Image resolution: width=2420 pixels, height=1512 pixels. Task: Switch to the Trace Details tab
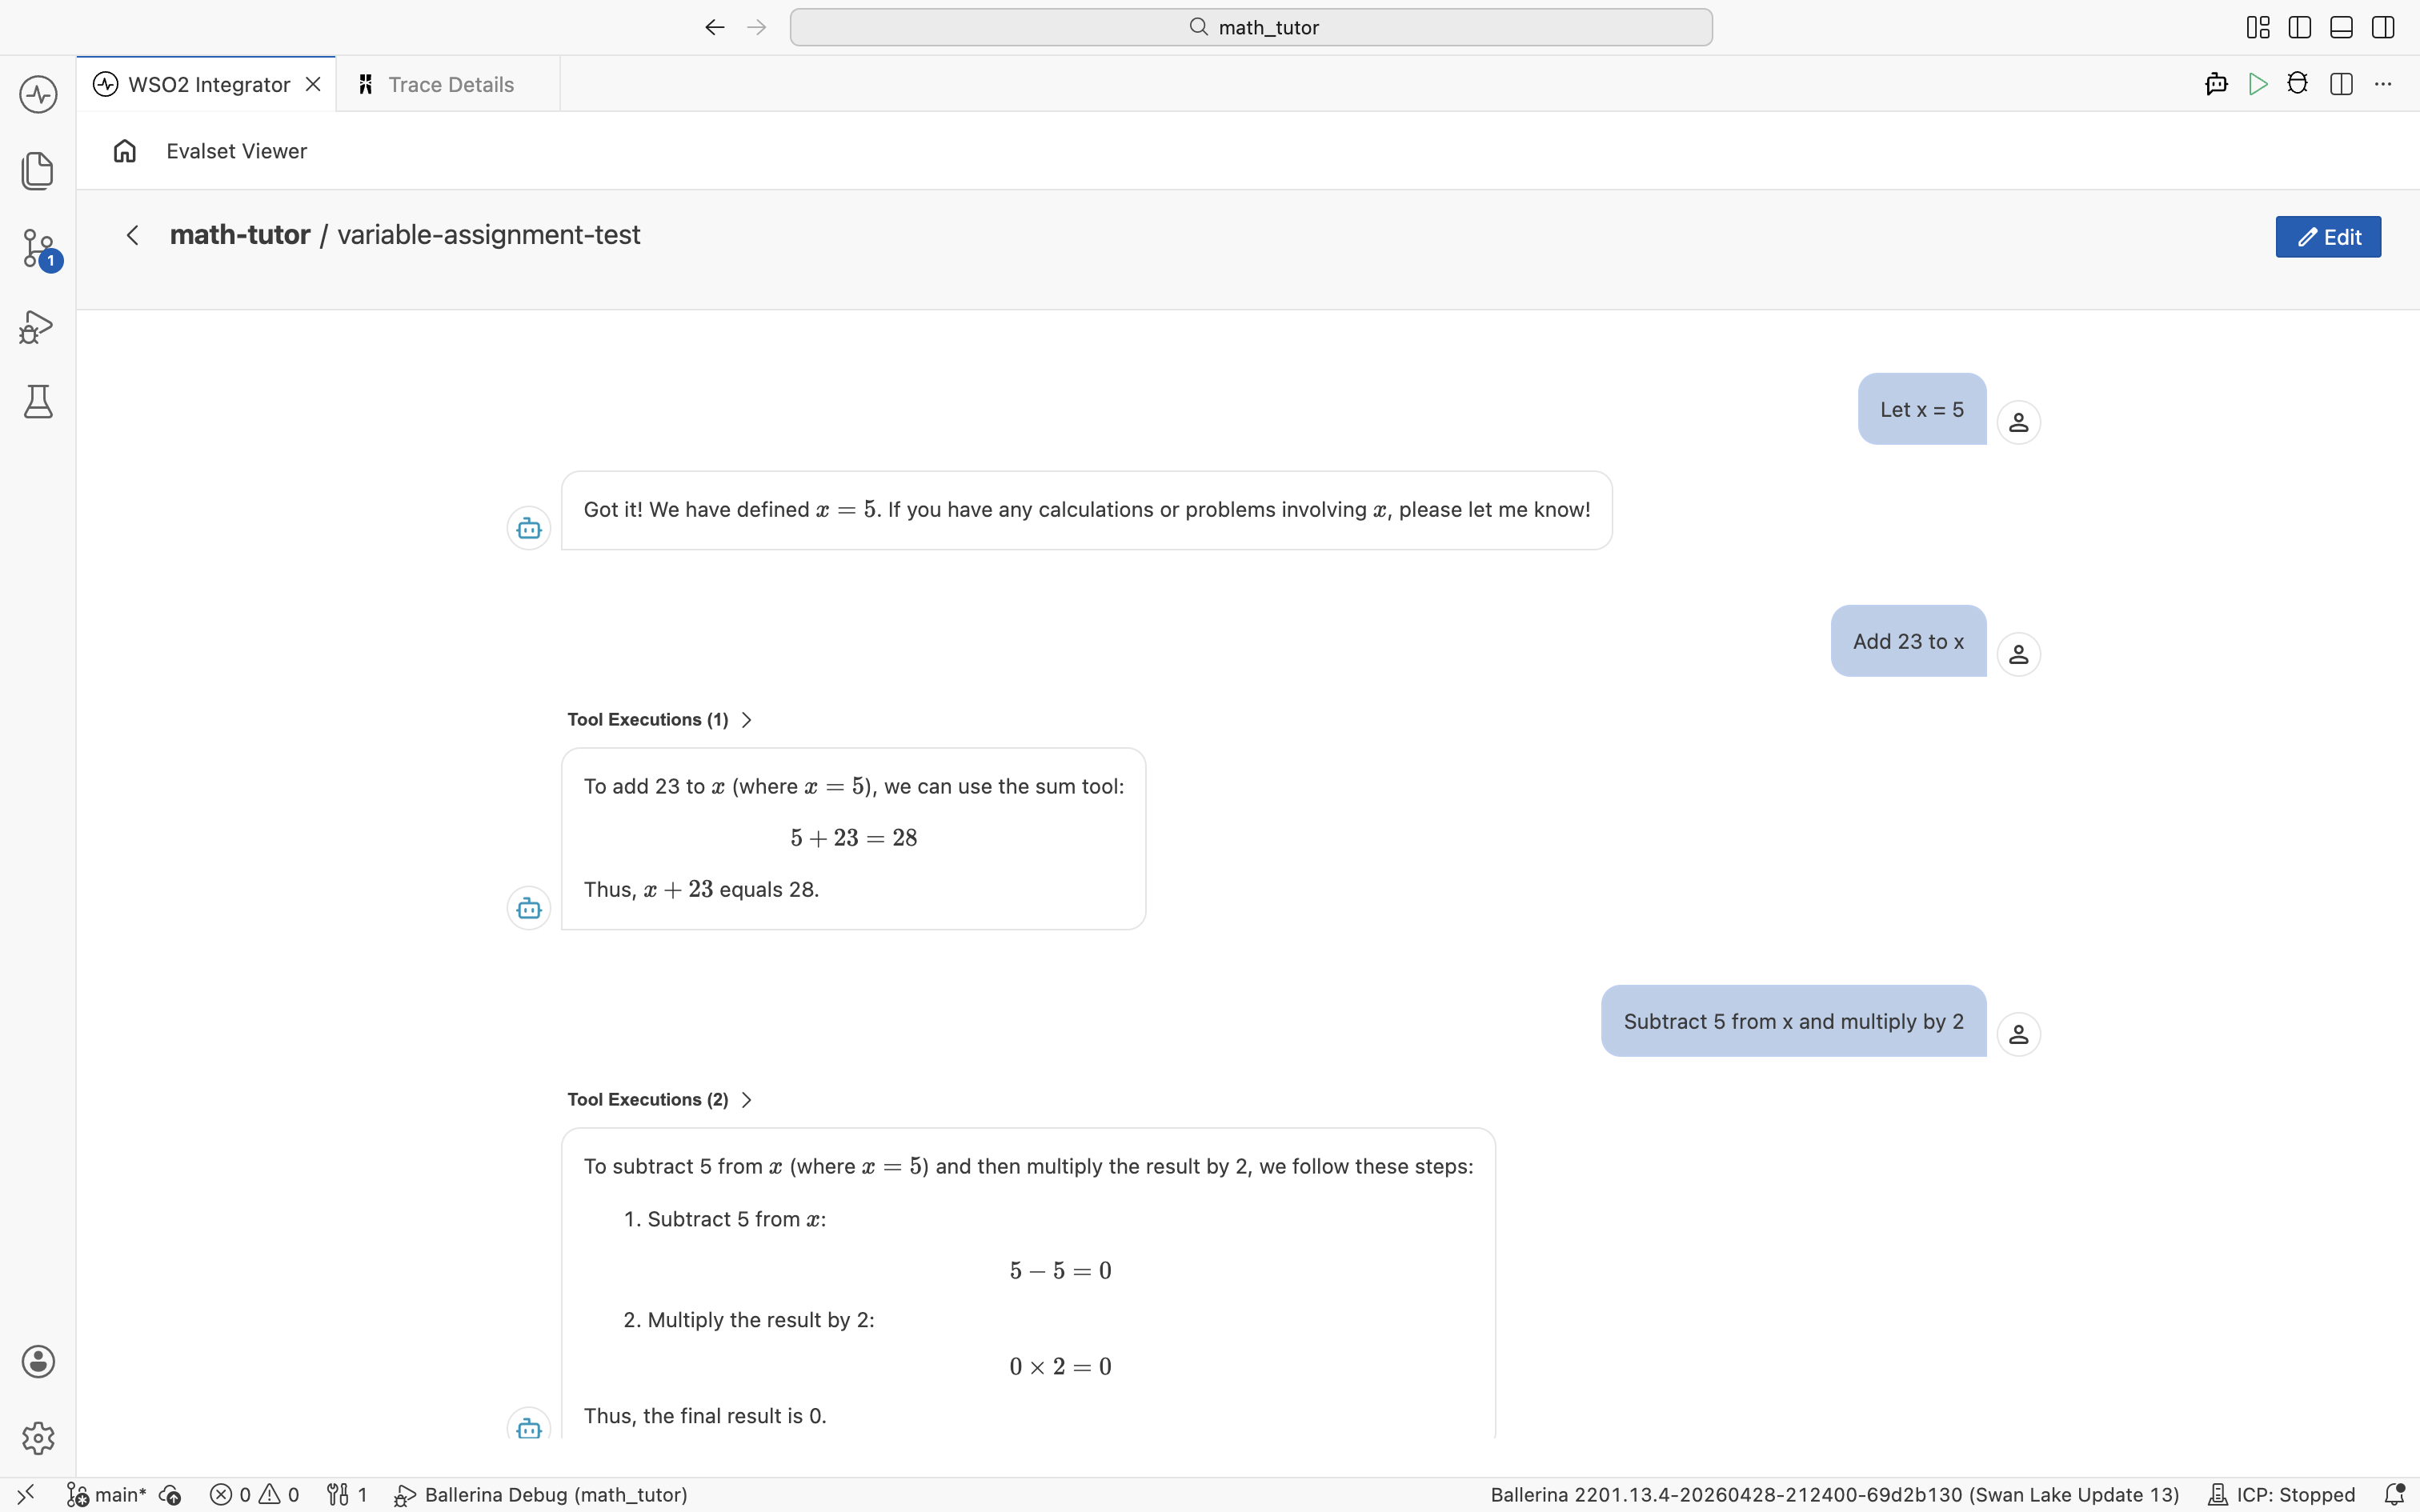pos(448,84)
